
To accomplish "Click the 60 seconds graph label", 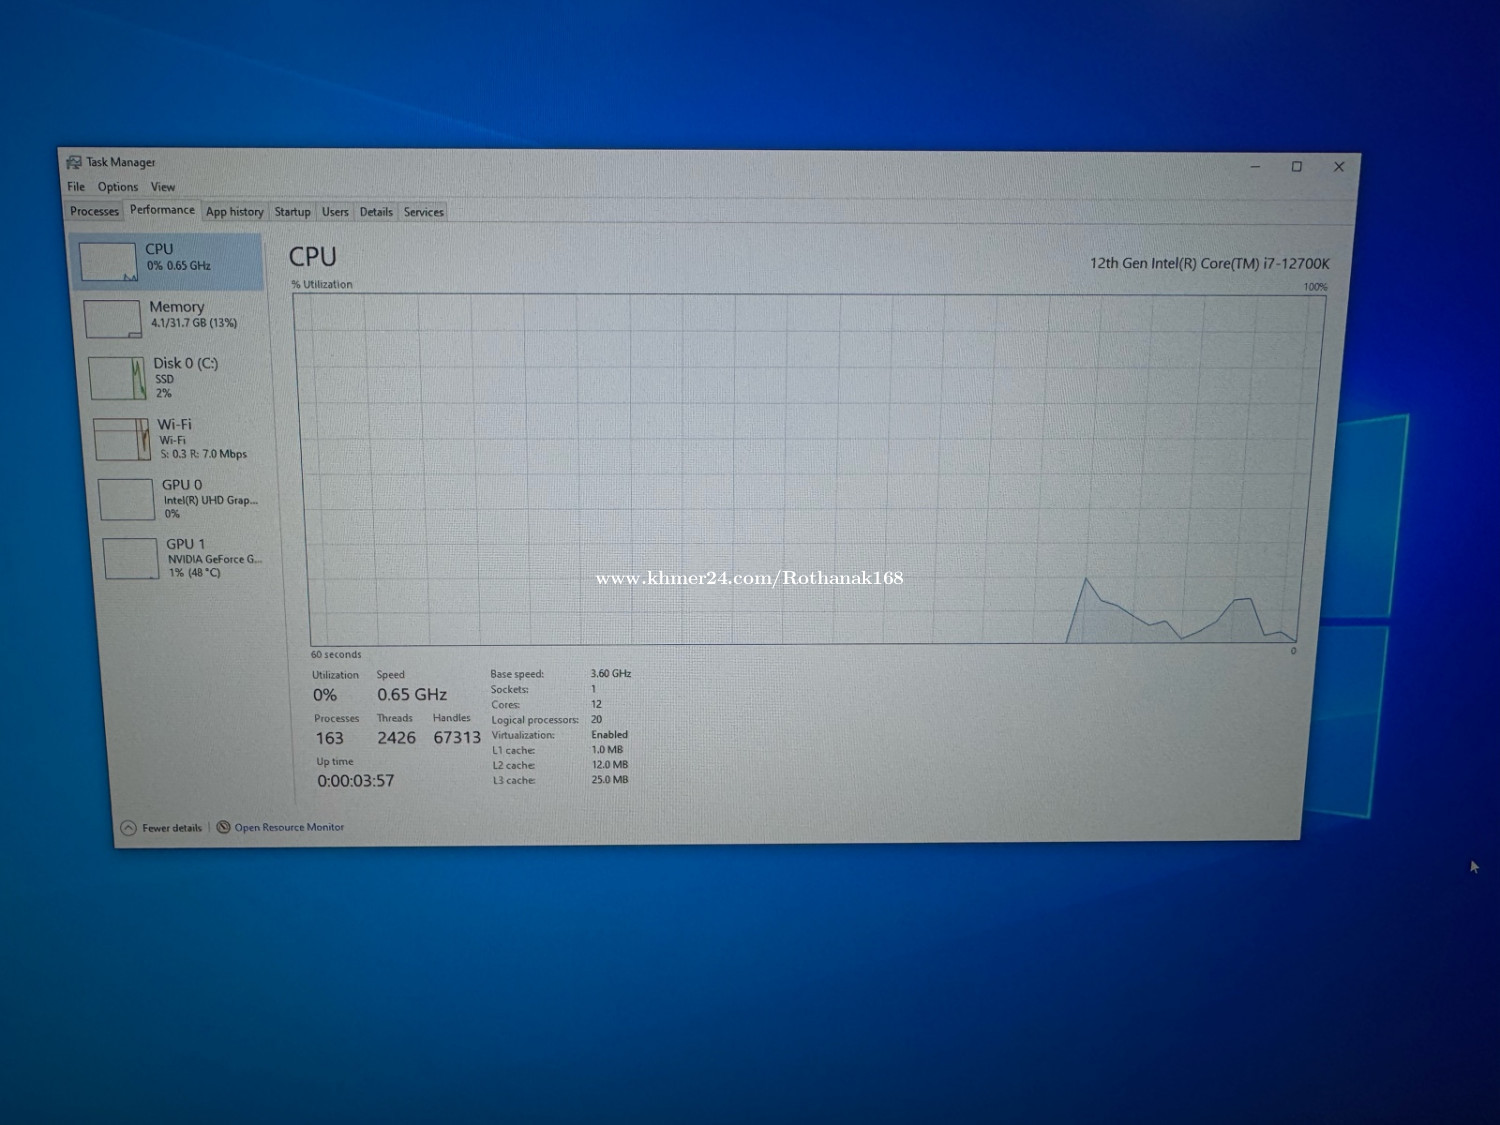I will point(336,655).
